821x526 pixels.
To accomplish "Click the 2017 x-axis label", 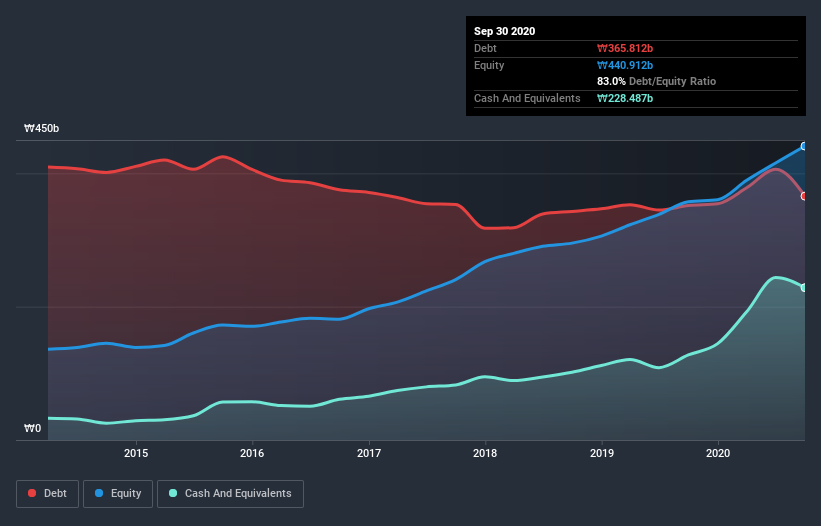I will point(369,453).
